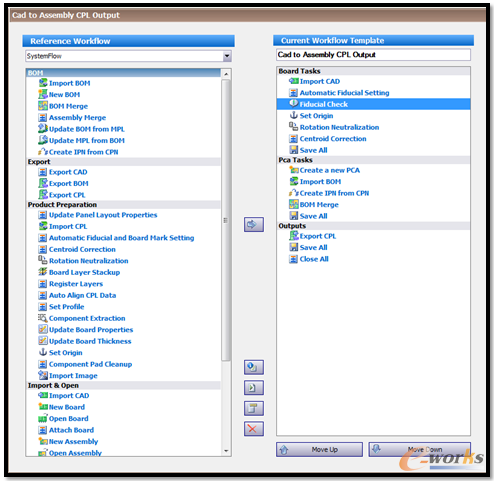The height and width of the screenshot is (481, 494).
Task: Click the Board Layer Stackup icon
Action: [x=43, y=272]
